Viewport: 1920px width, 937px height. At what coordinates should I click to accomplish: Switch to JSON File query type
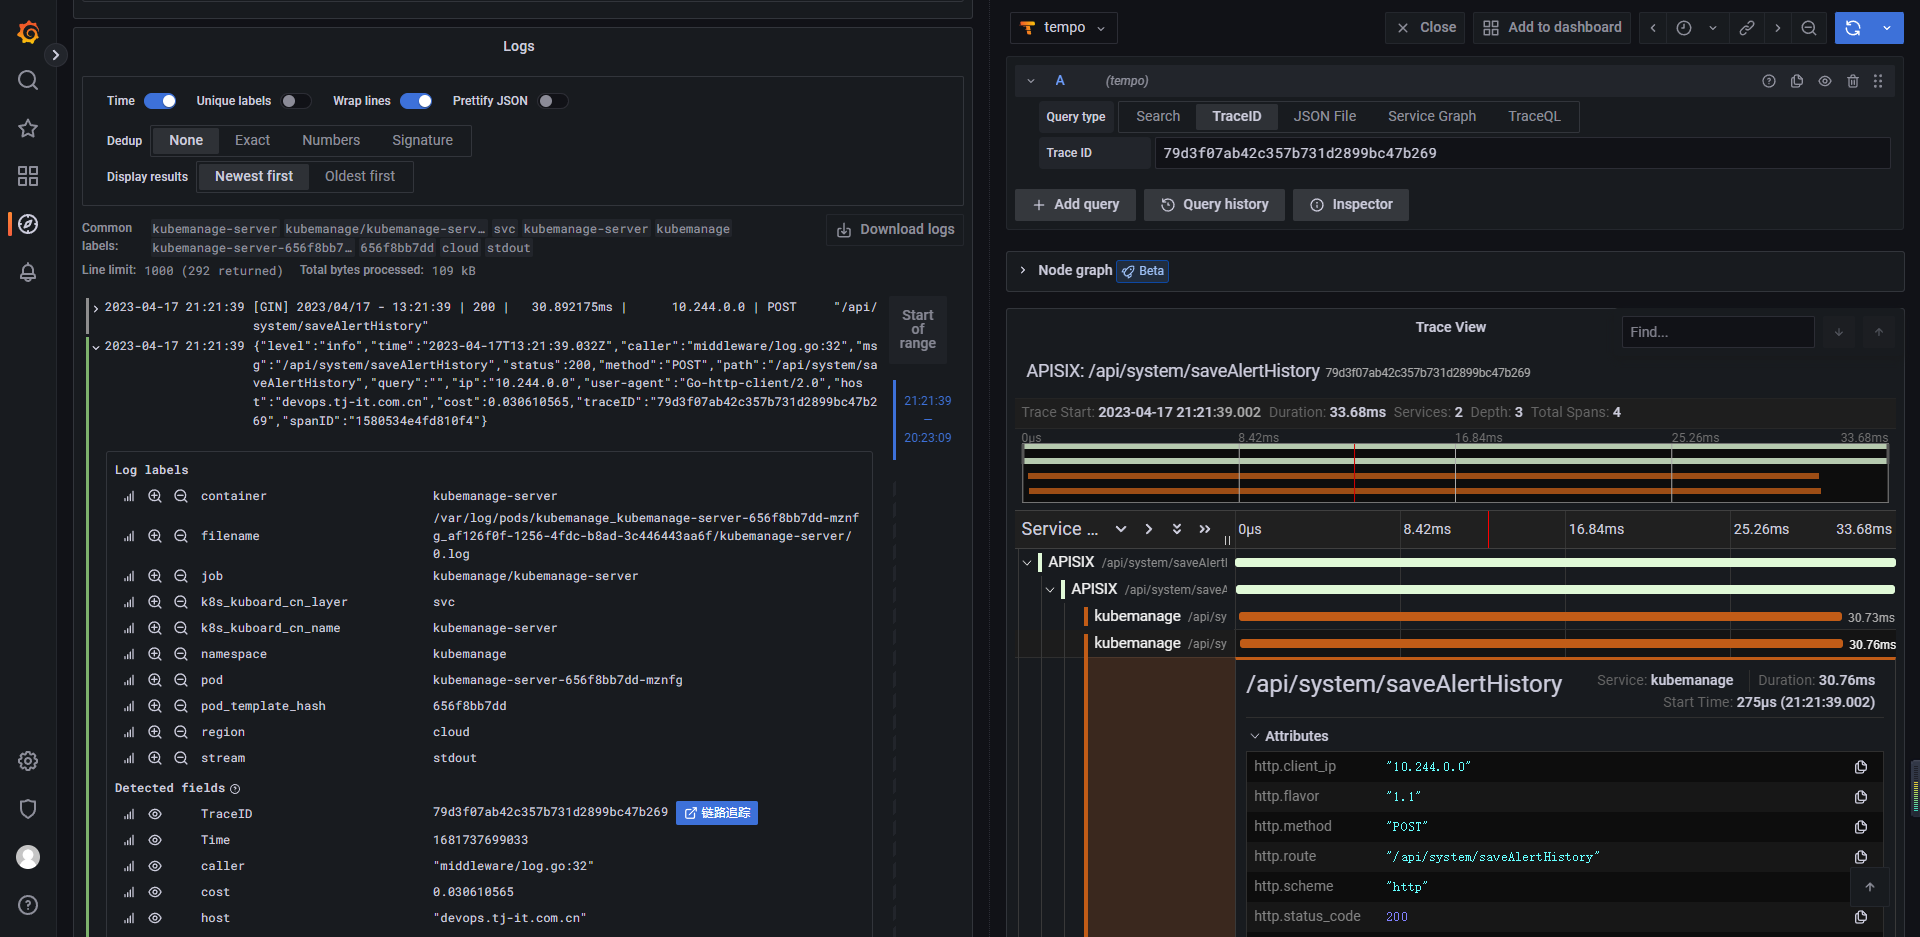pyautogui.click(x=1325, y=117)
